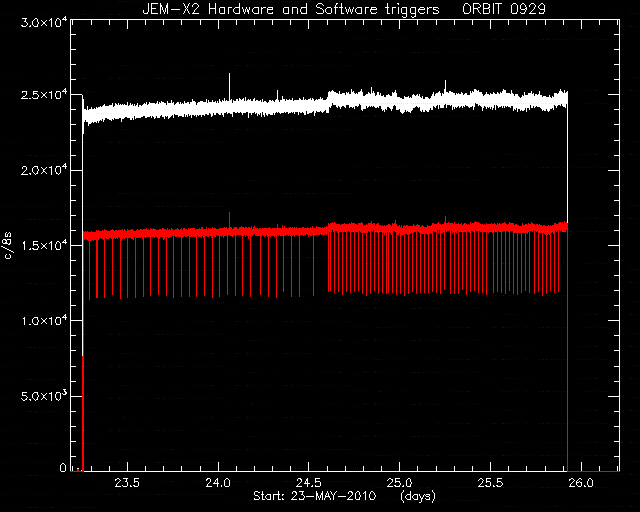Select the y-axis label 'c/8s'

[x=8, y=246]
